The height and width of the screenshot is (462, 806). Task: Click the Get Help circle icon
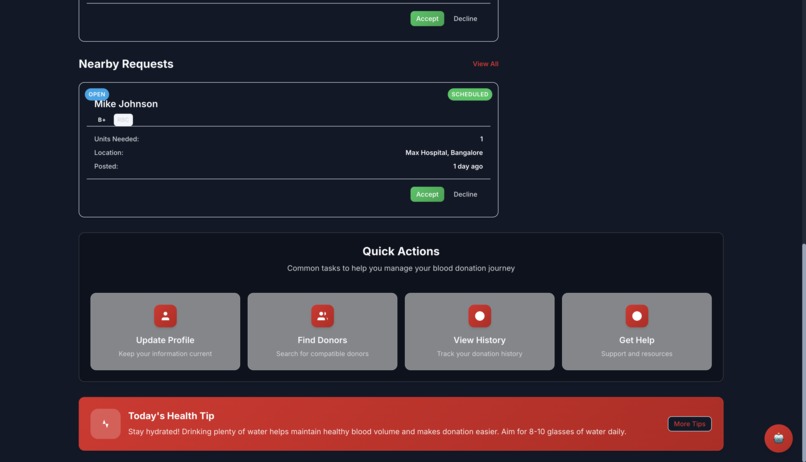tap(636, 316)
